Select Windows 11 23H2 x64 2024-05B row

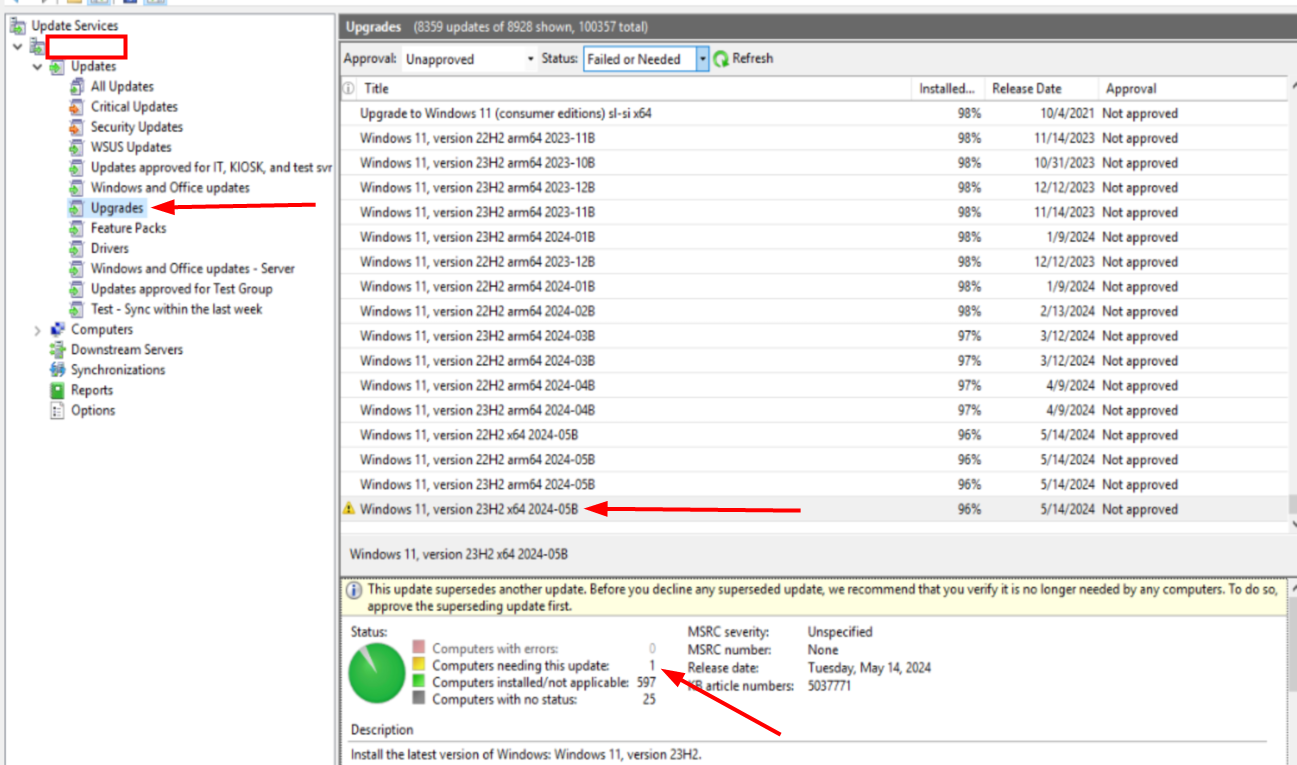click(813, 509)
